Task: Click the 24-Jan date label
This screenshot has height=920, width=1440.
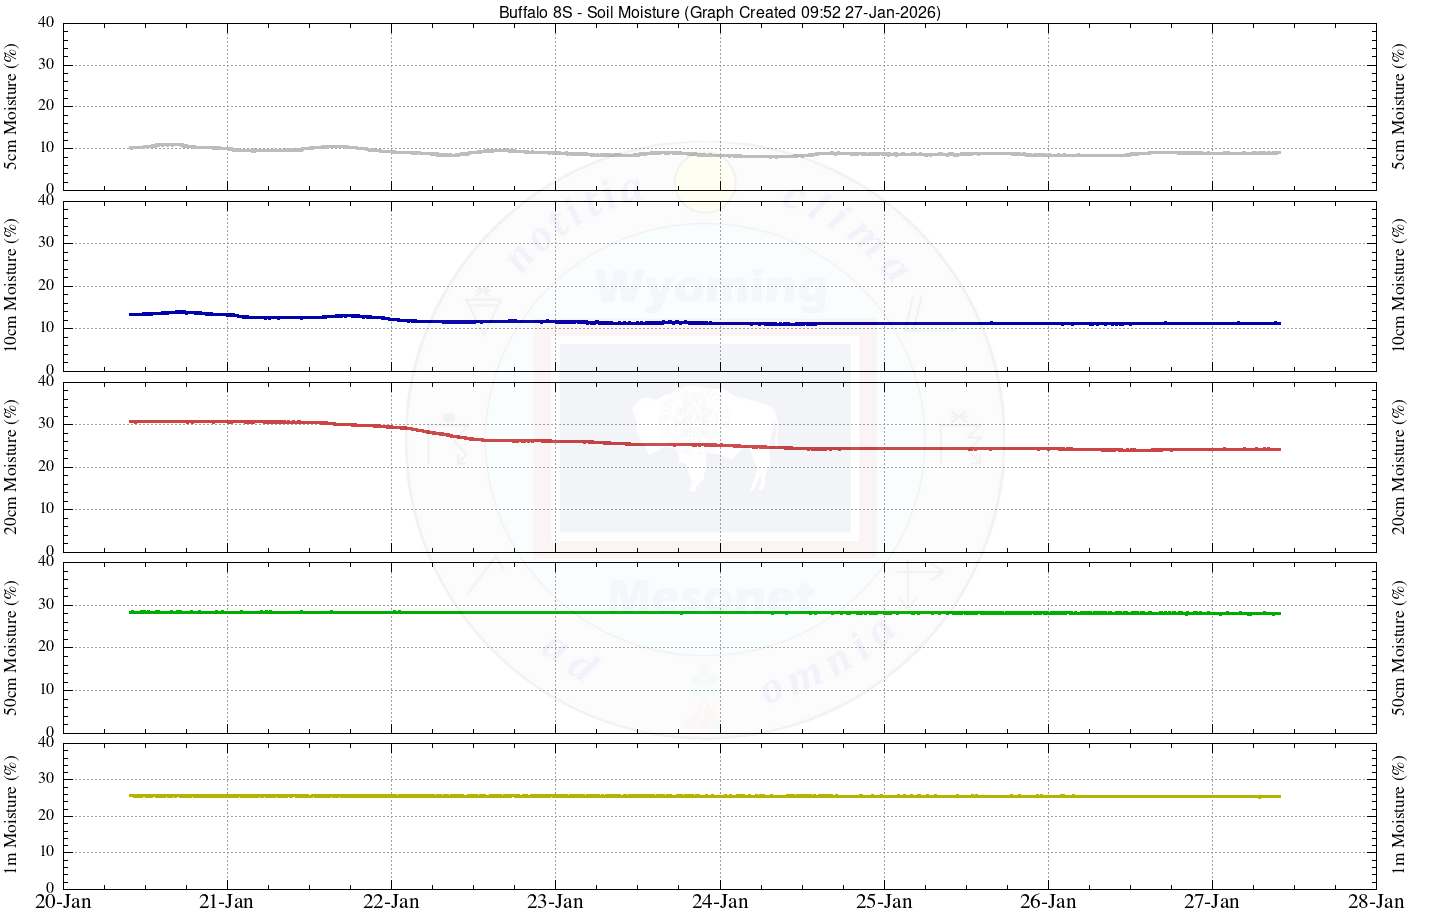Action: pyautogui.click(x=719, y=902)
